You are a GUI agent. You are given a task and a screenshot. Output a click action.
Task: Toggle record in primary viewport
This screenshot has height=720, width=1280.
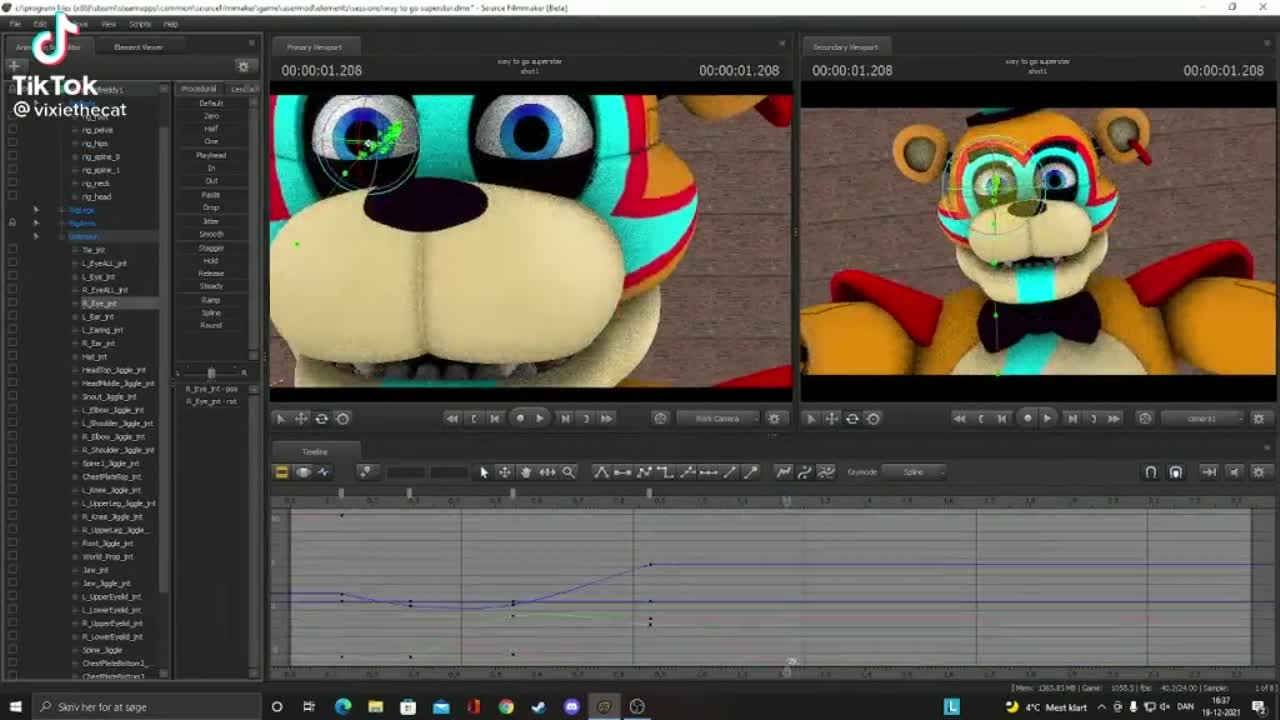[519, 419]
